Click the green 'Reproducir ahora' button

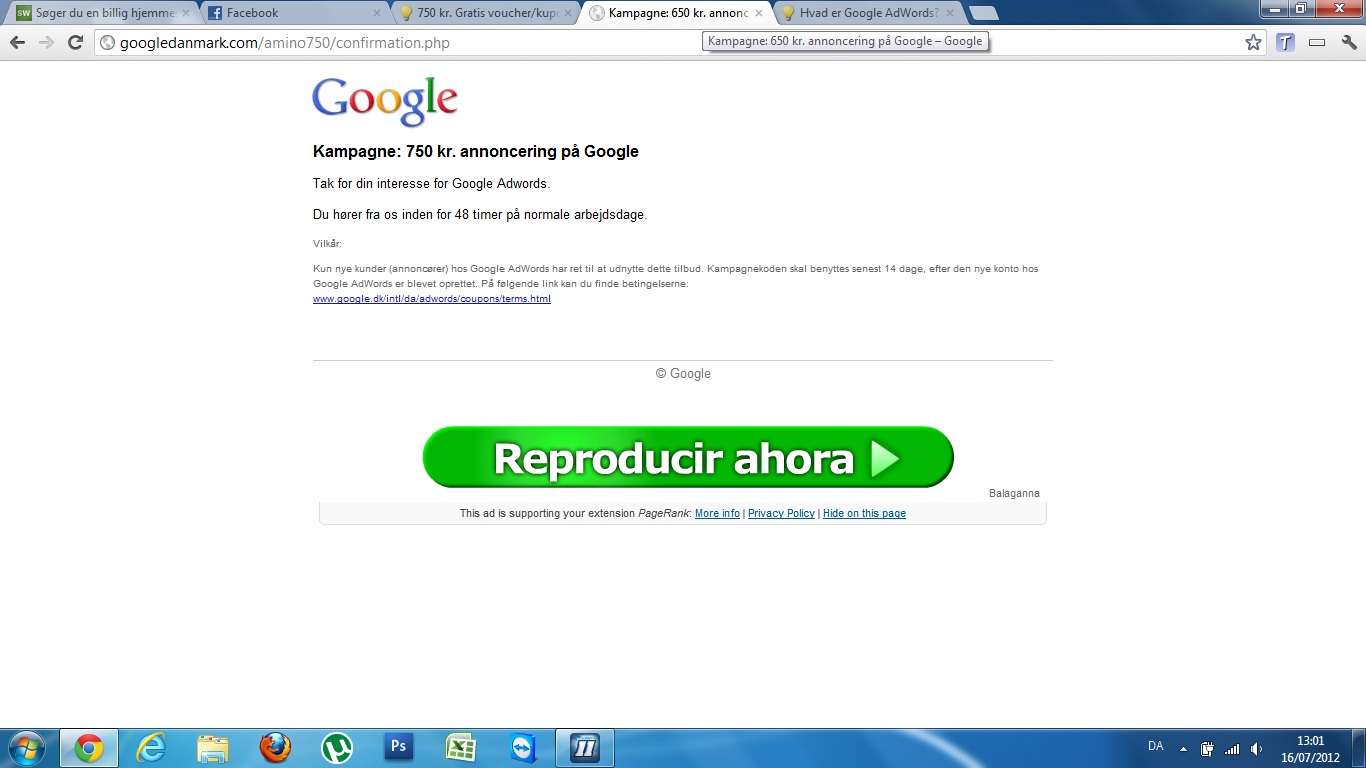688,458
